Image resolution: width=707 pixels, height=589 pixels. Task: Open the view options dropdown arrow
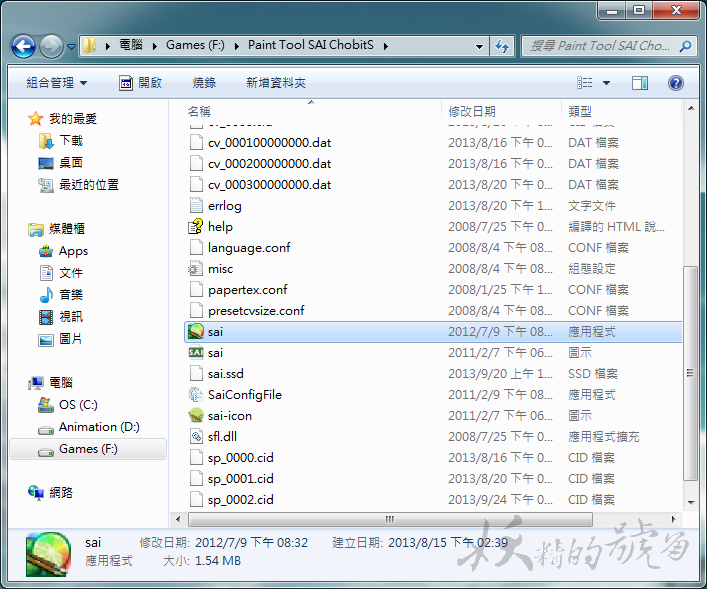tap(606, 83)
